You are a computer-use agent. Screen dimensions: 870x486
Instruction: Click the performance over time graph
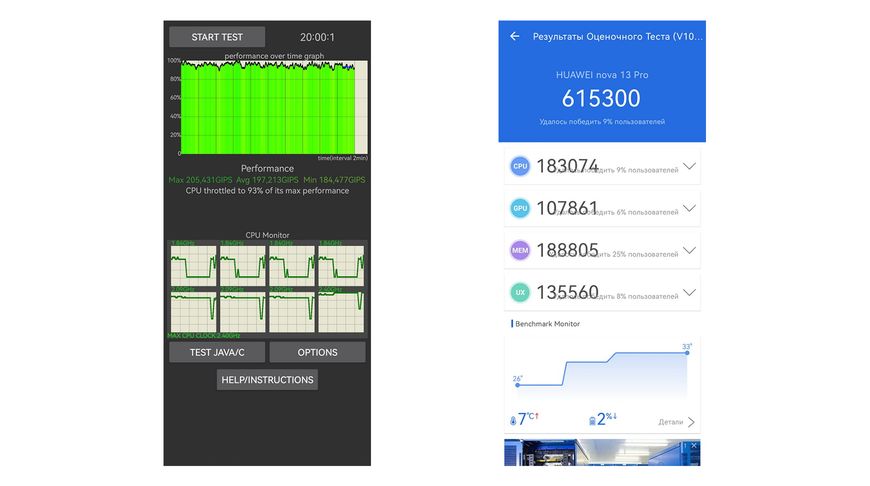274,107
